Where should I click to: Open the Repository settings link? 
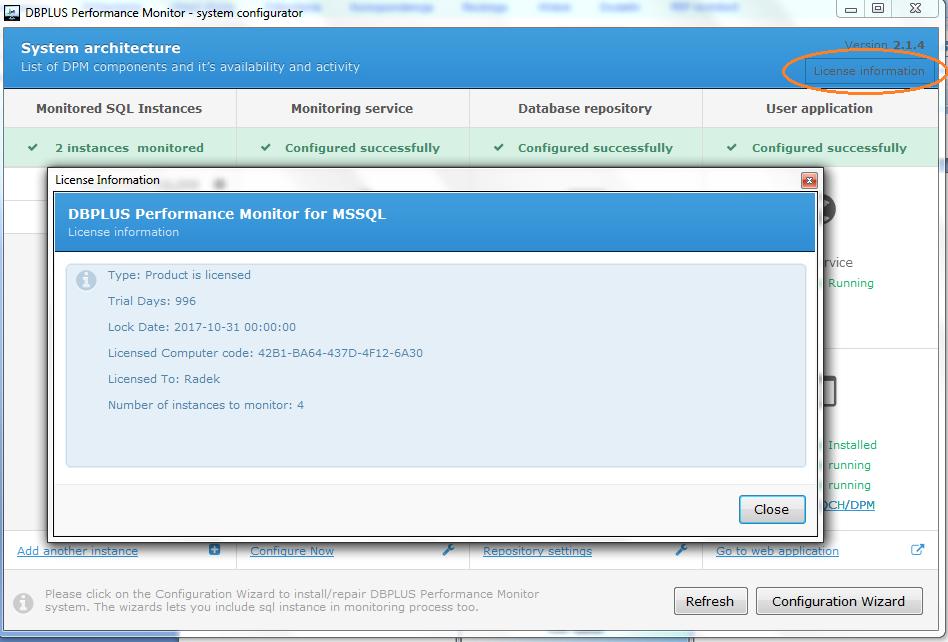coord(537,551)
